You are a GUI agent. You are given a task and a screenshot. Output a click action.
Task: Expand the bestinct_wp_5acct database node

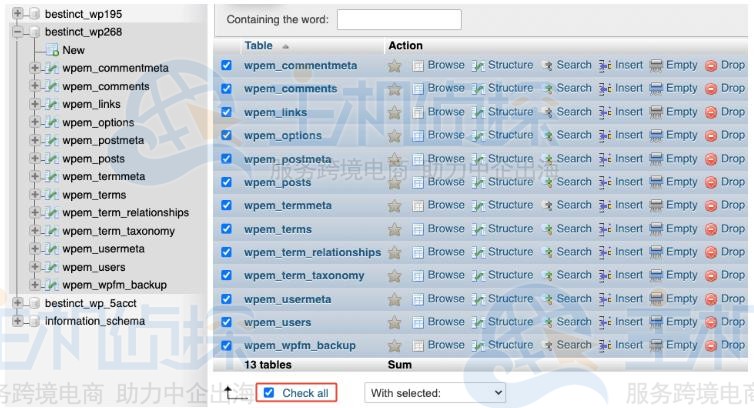pyautogui.click(x=17, y=303)
